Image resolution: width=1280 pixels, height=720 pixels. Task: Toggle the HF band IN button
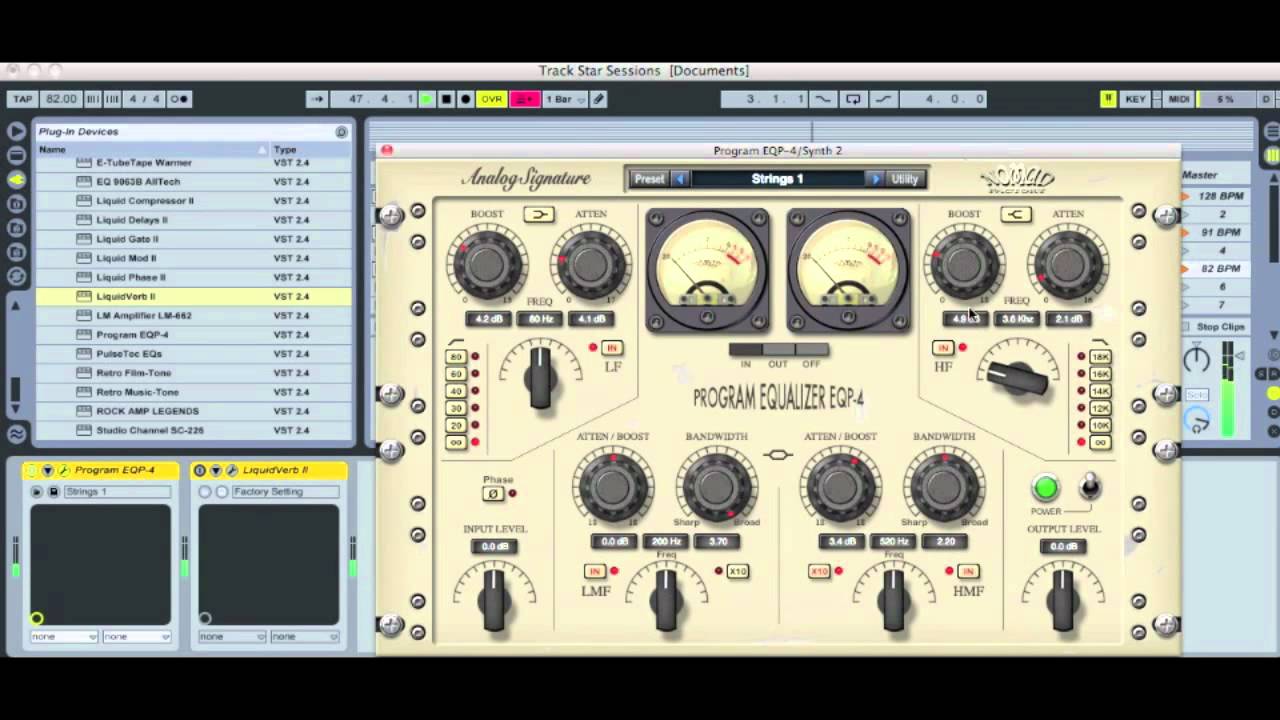coord(942,348)
